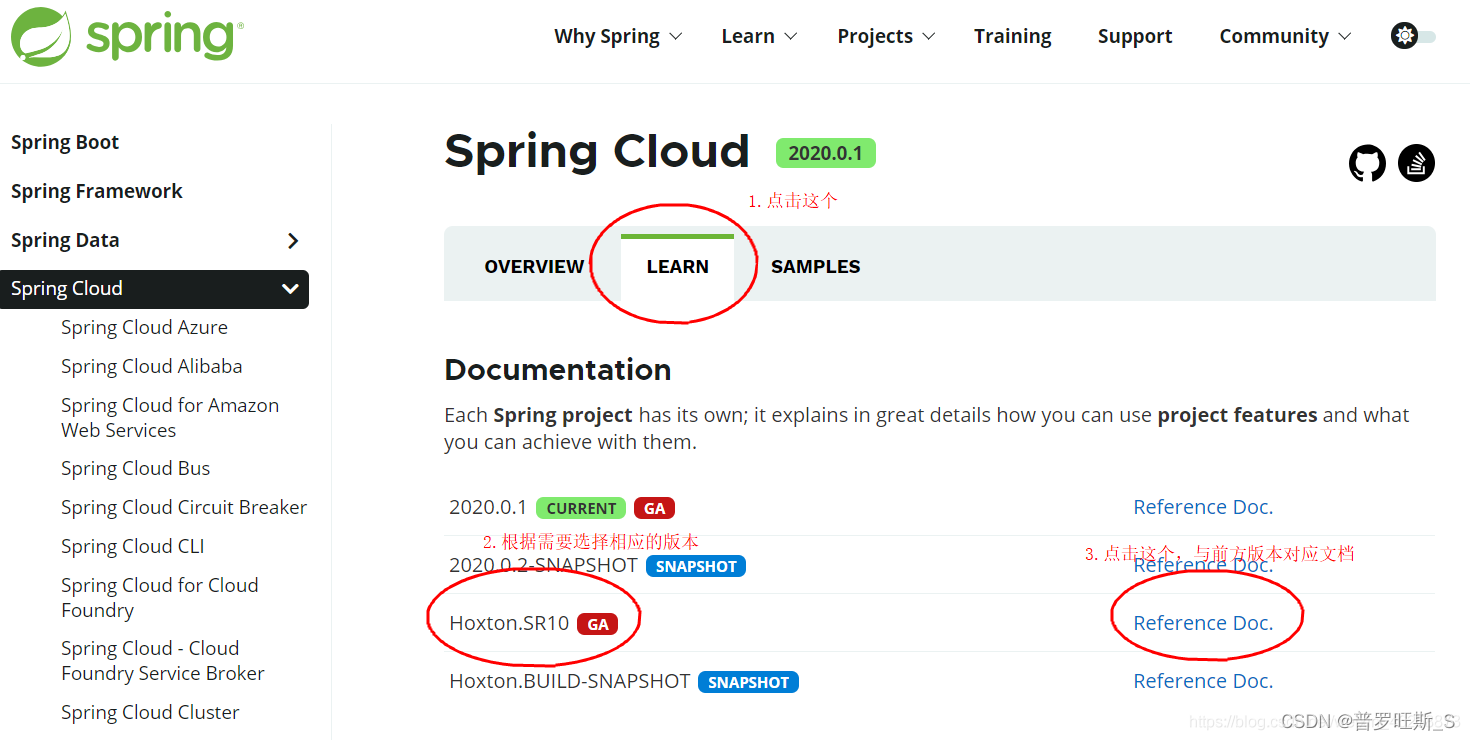Viewport: 1470px width, 740px height.
Task: Open Reference Doc. for Hoxton.SR10
Action: tap(1203, 623)
